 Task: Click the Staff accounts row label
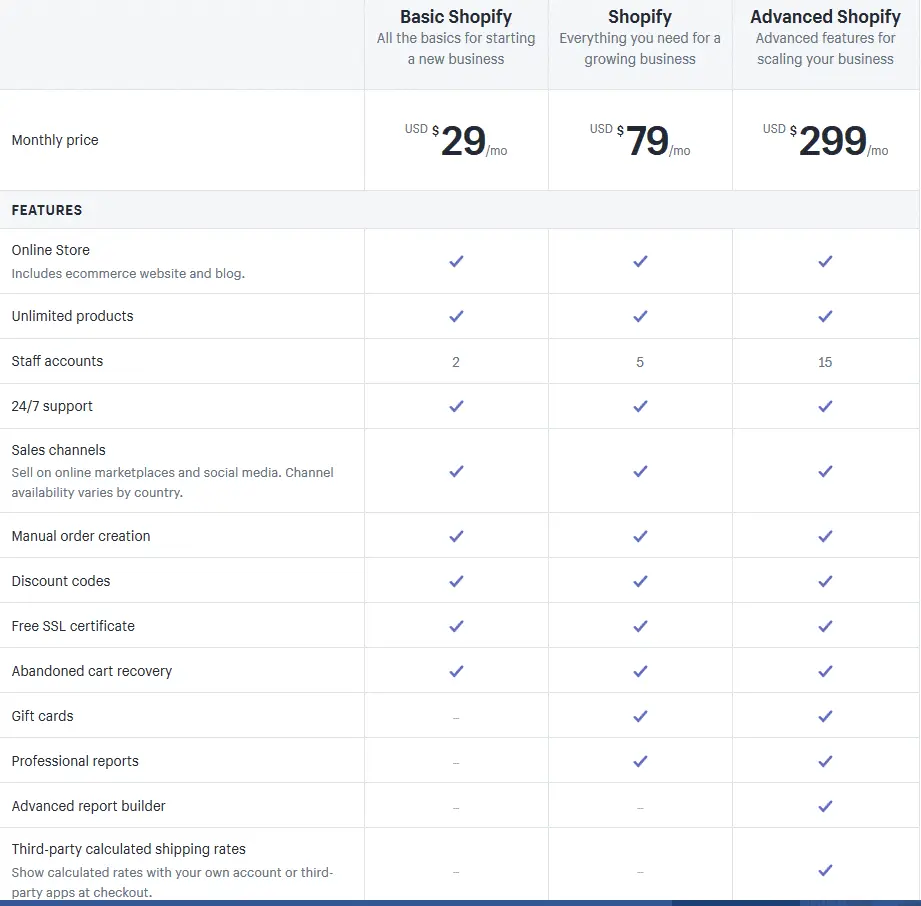57,361
